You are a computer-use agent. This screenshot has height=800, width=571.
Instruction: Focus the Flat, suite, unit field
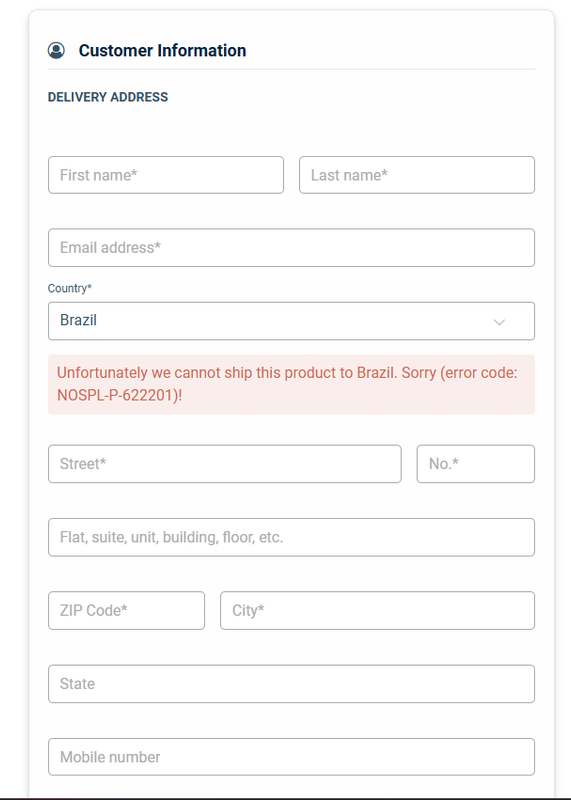(x=291, y=537)
